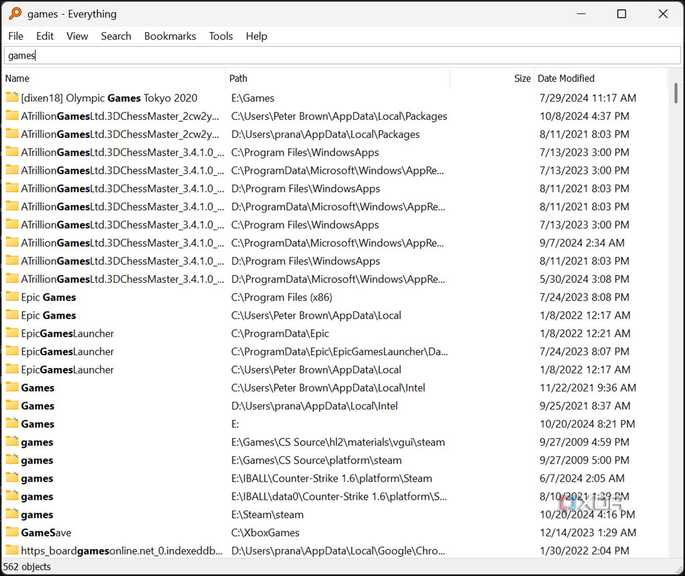Click path 'C:\Users\Peter Brown\AppData\Local\Packages'
The height and width of the screenshot is (576, 685).
[x=339, y=116]
